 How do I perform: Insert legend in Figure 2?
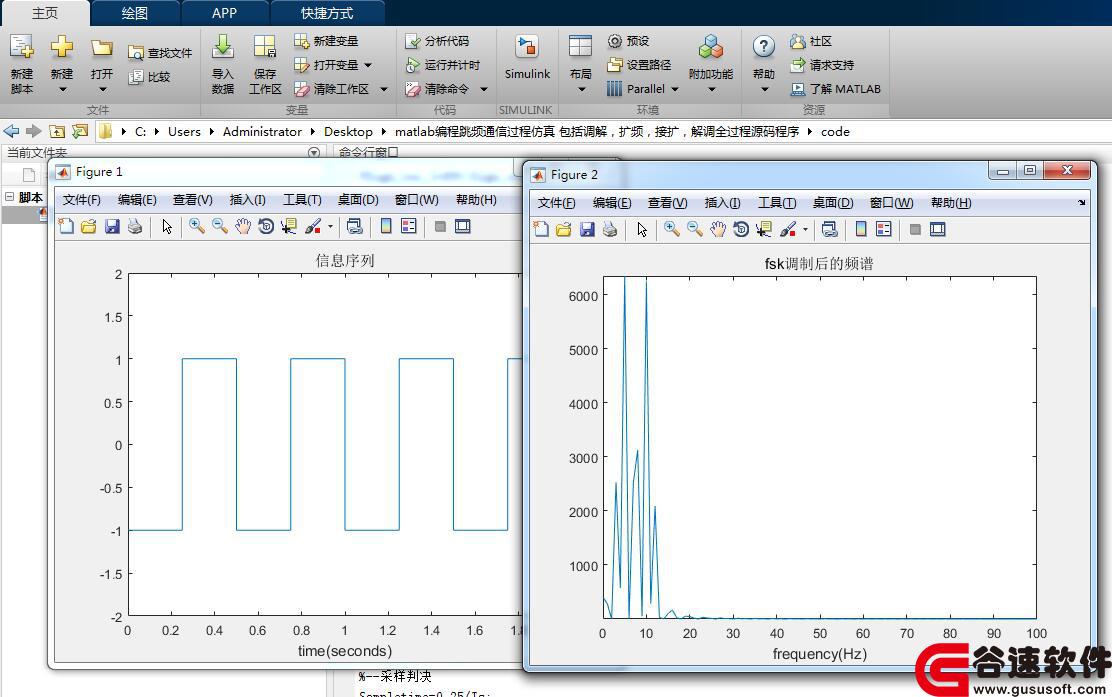point(884,229)
